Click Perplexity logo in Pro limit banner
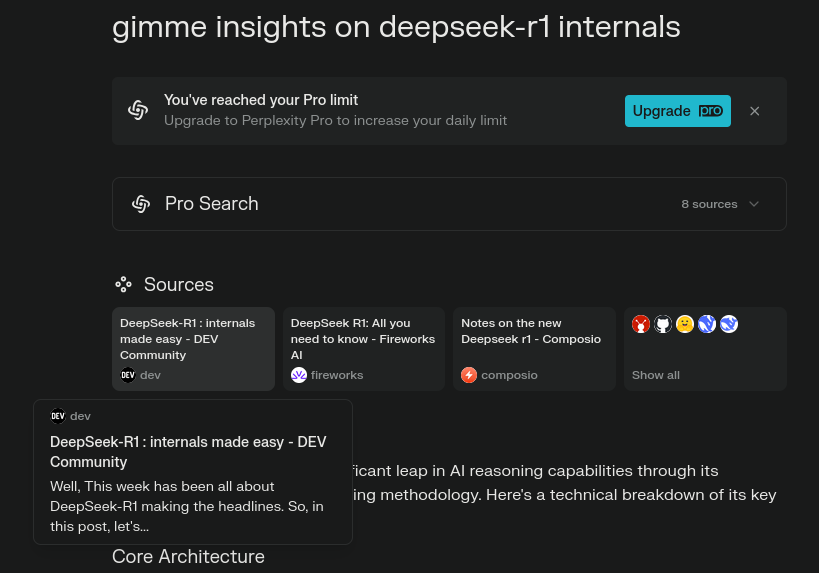Viewport: 819px width, 573px height. tap(138, 110)
